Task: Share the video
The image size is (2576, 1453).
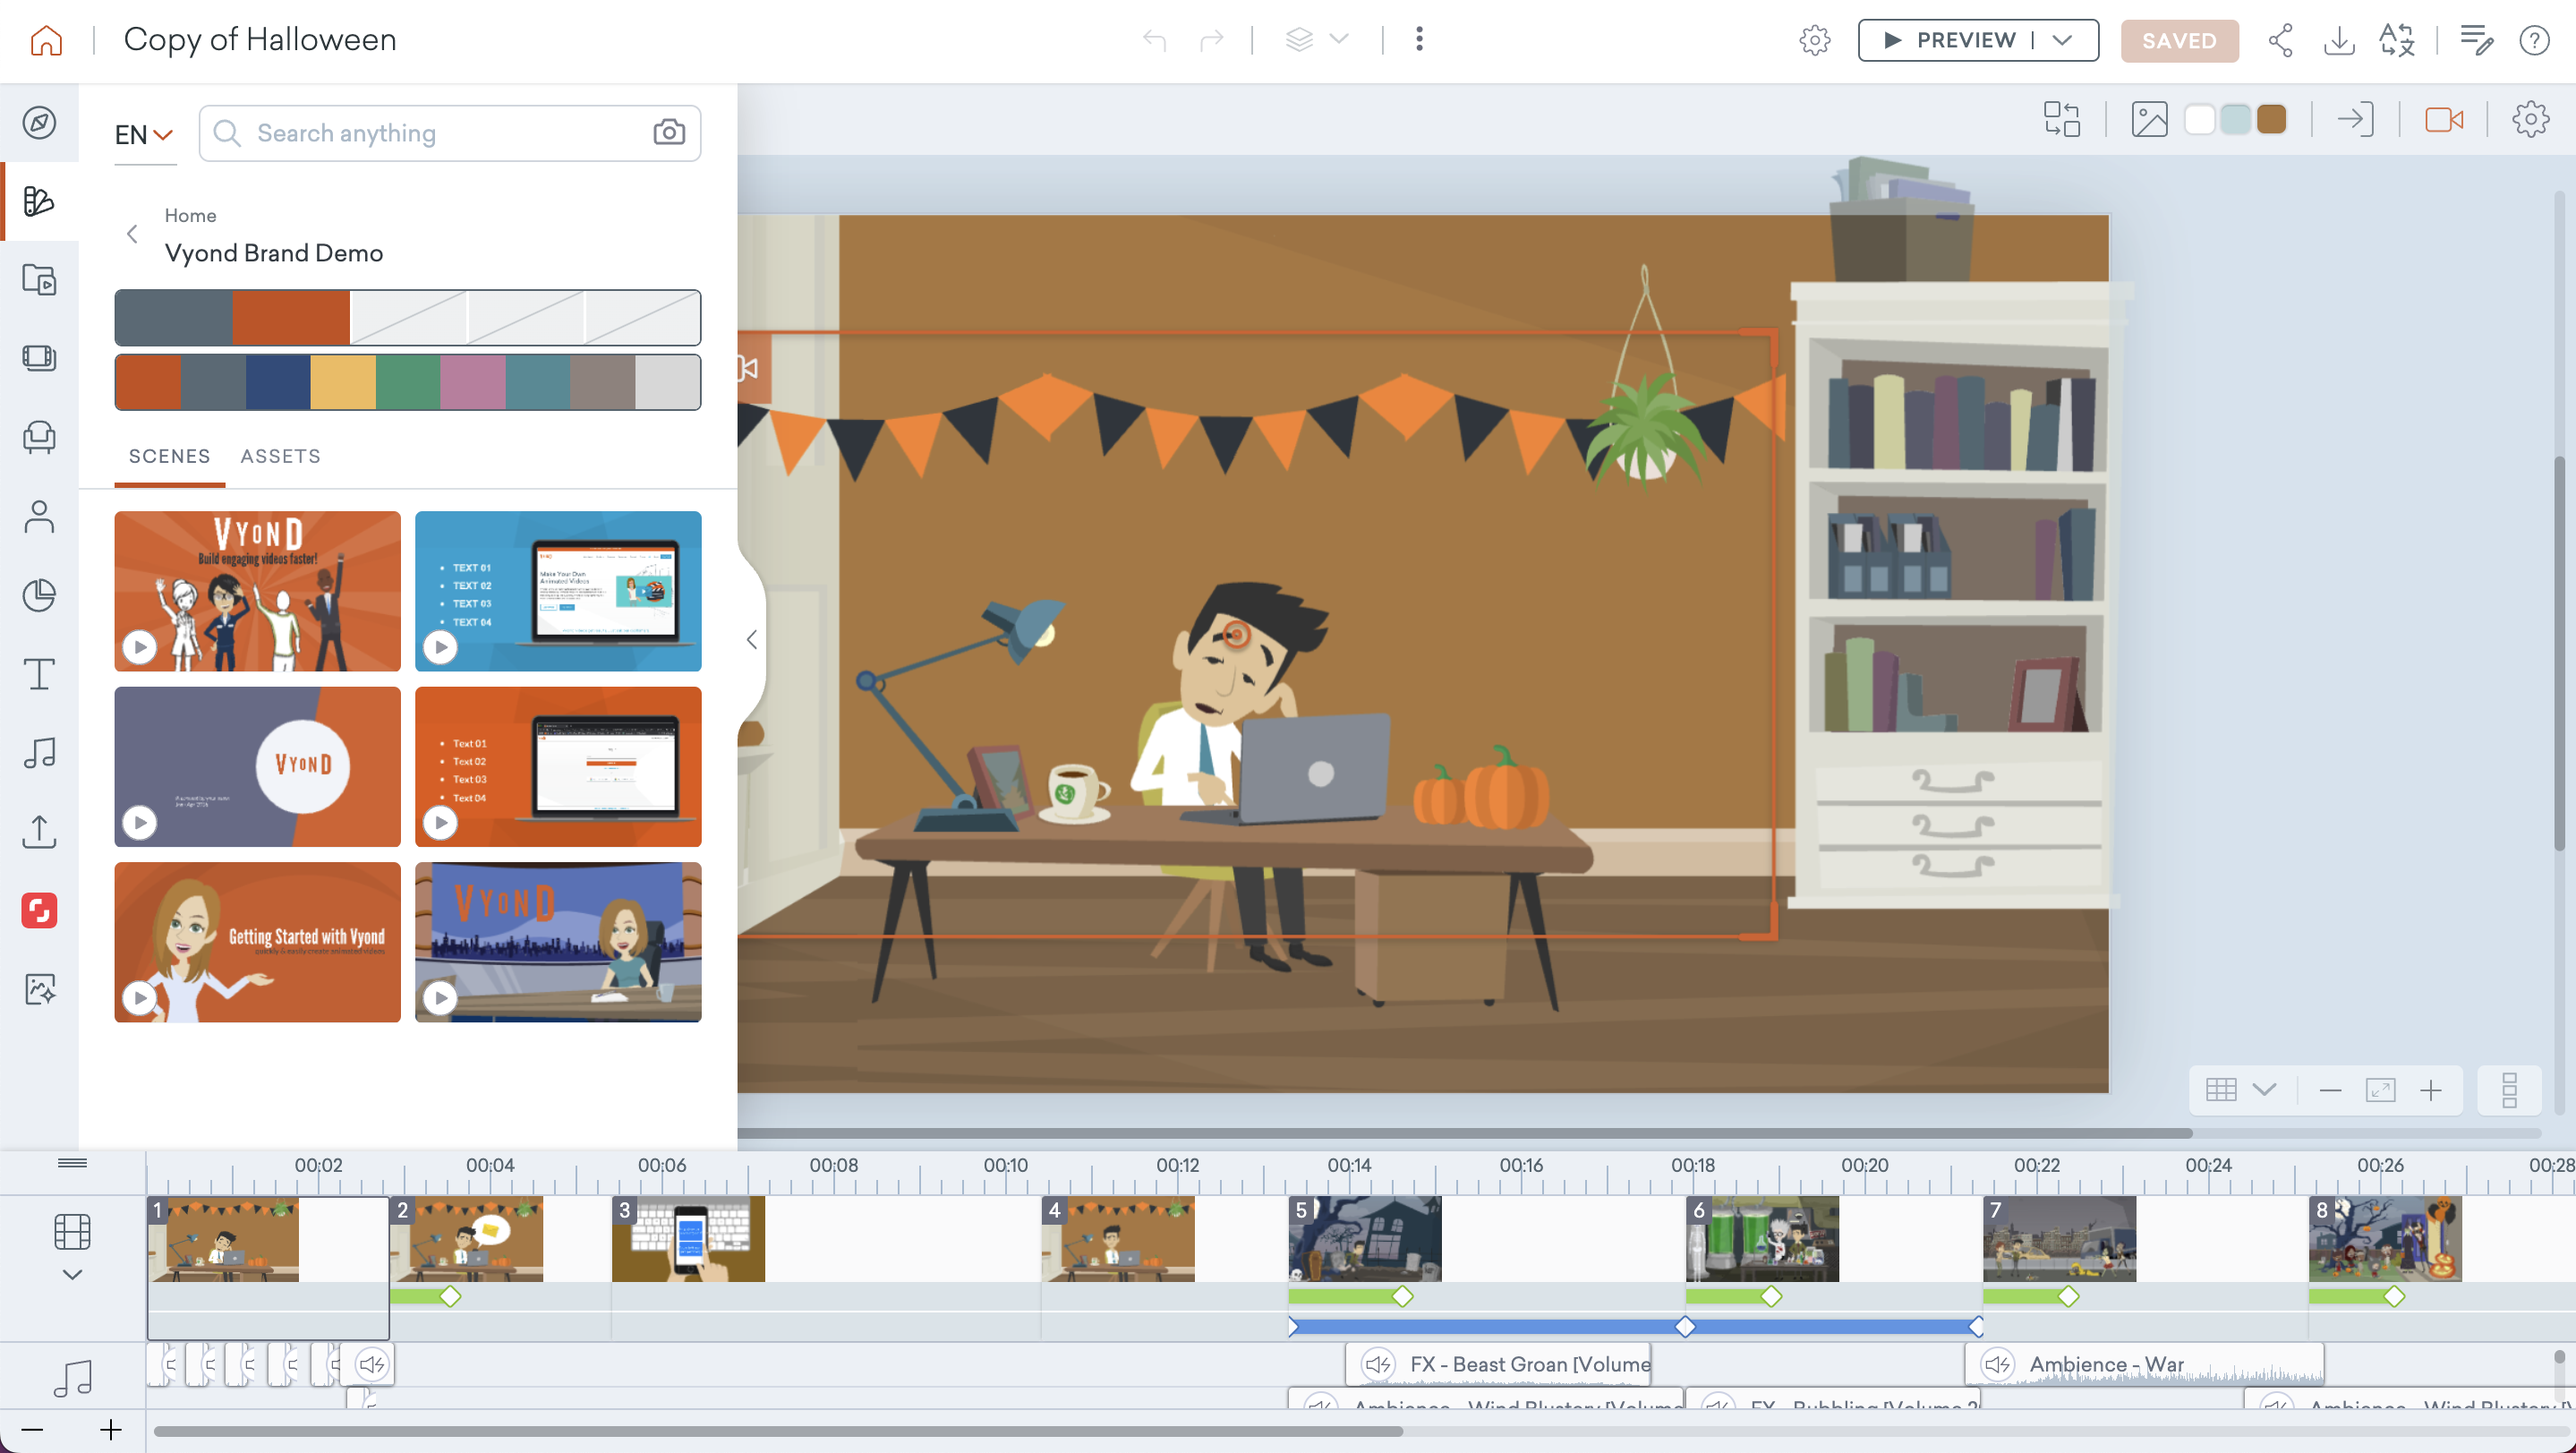Action: coord(2281,40)
